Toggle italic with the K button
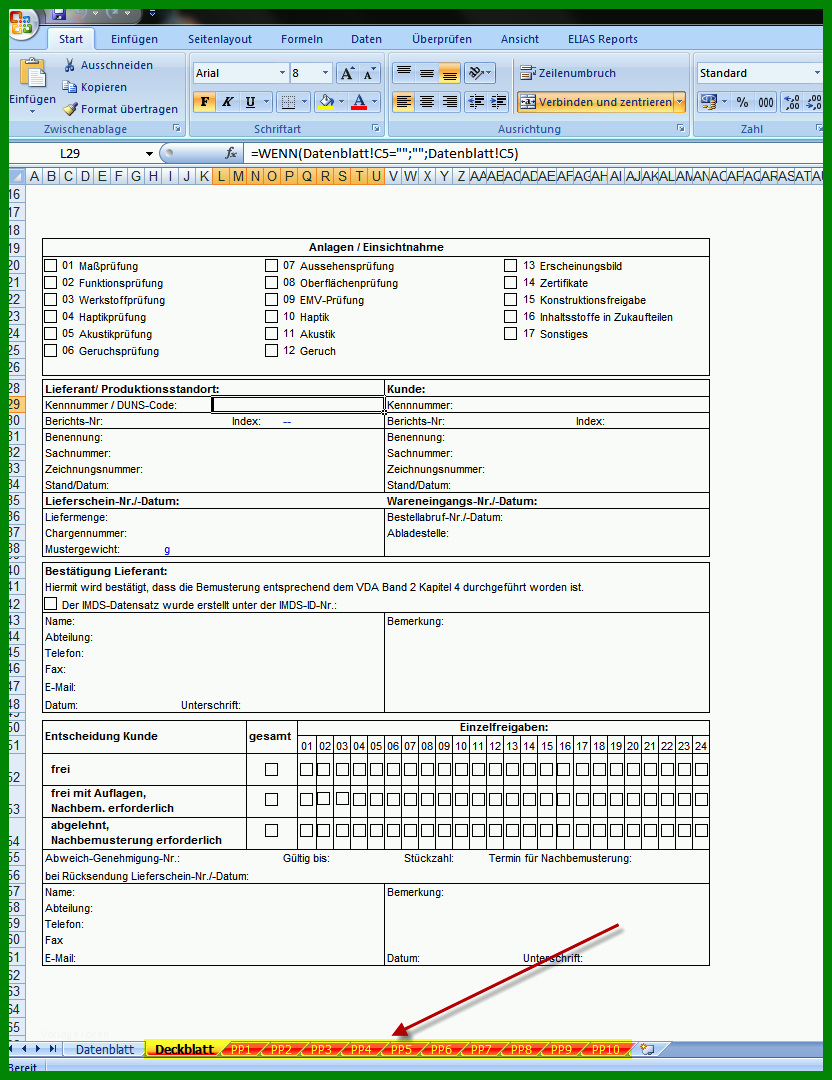The height and width of the screenshot is (1080, 832). (227, 102)
